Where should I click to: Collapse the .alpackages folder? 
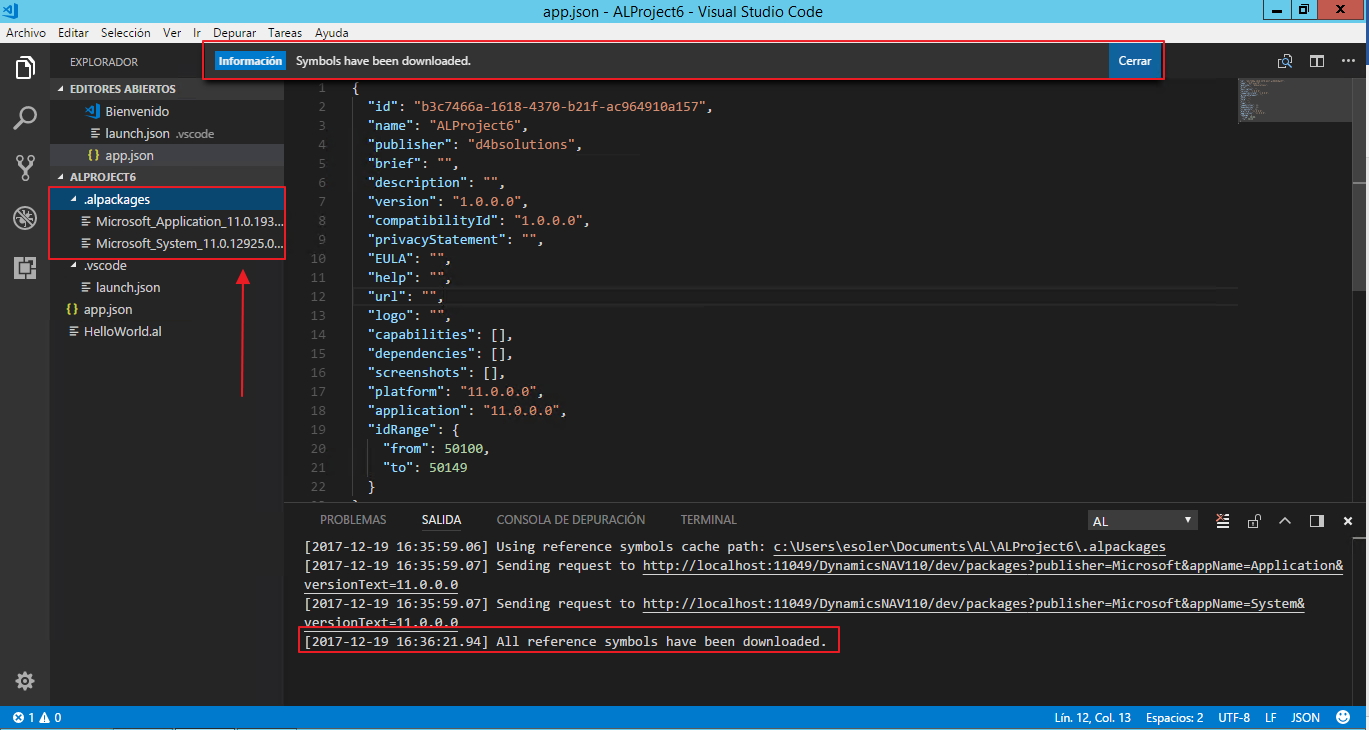(116, 199)
